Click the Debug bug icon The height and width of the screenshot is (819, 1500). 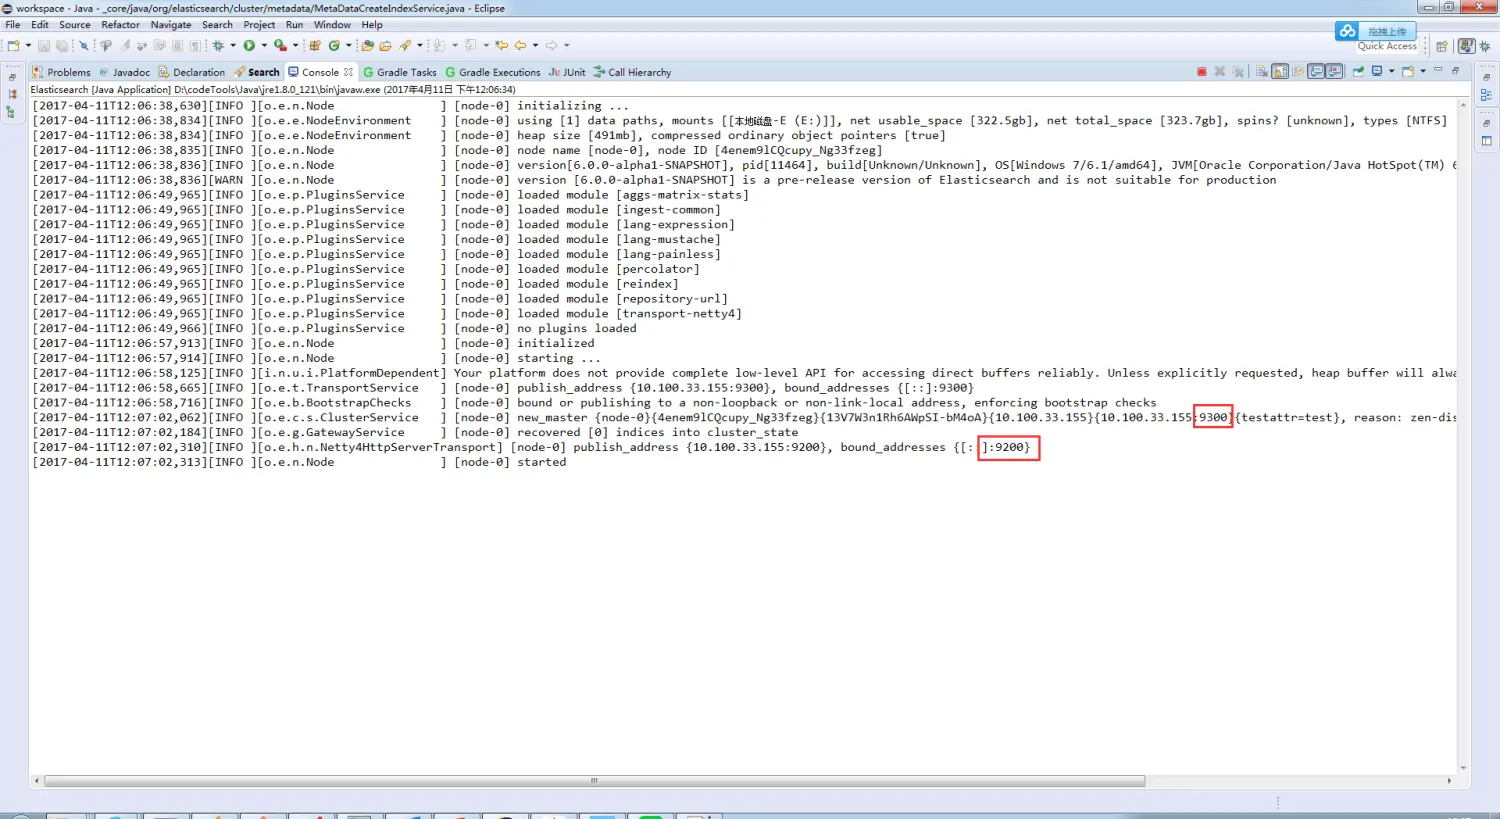pyautogui.click(x=218, y=45)
